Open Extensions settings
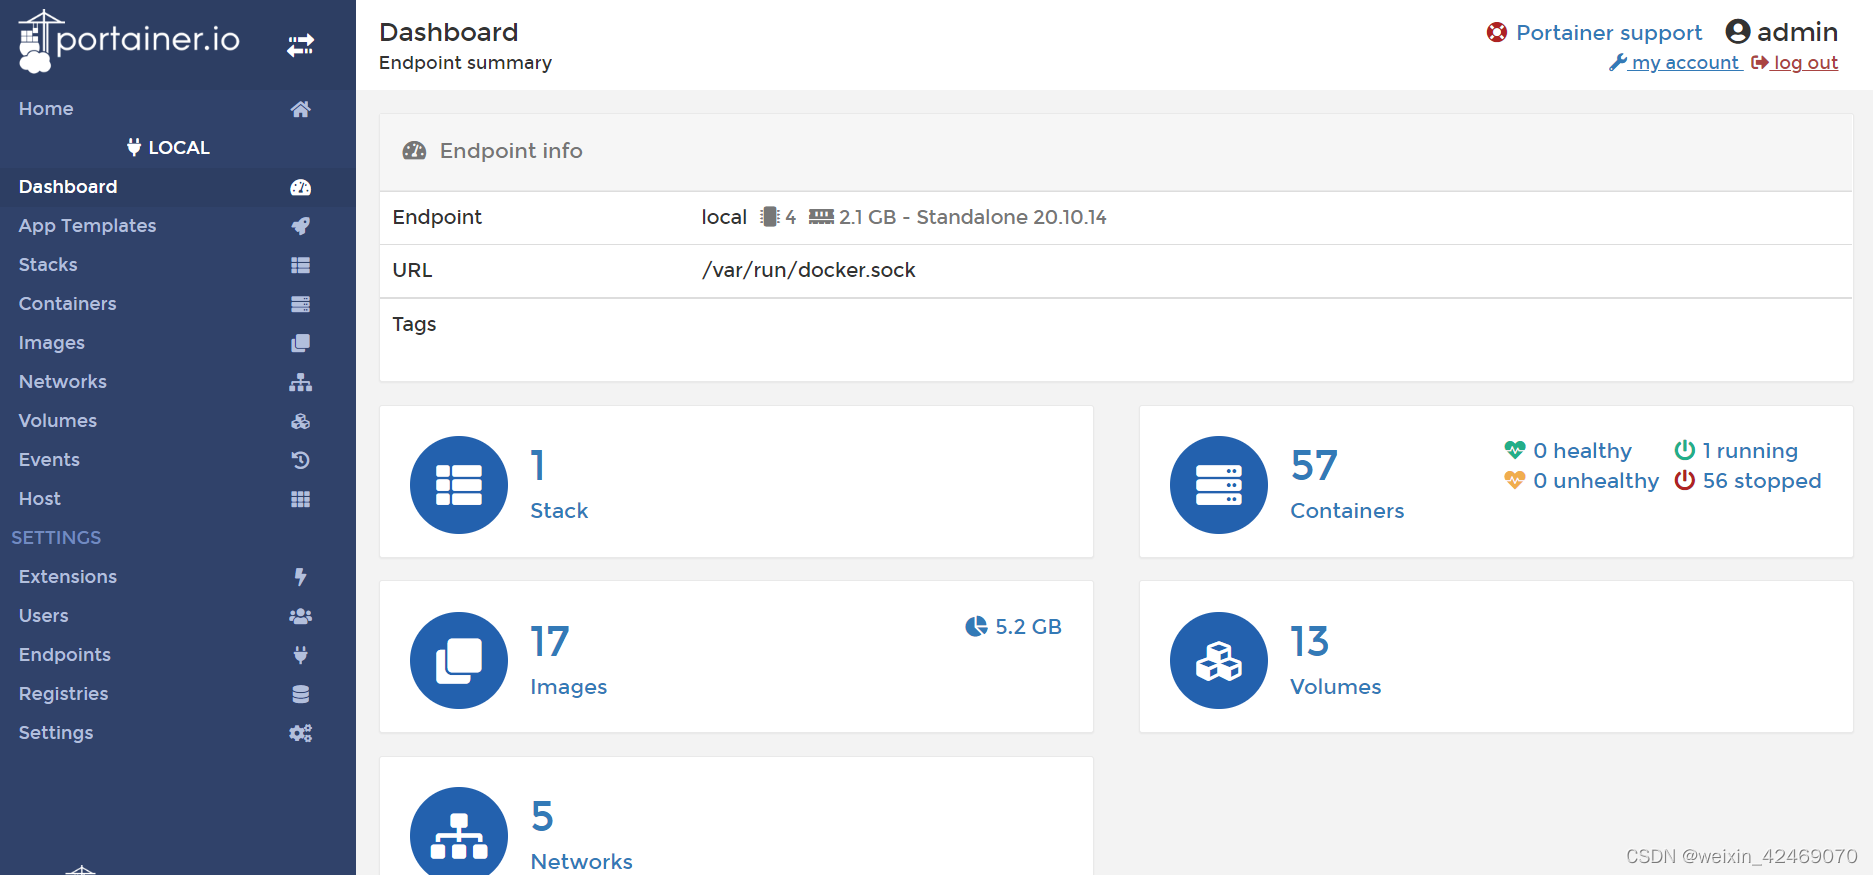 coord(67,576)
